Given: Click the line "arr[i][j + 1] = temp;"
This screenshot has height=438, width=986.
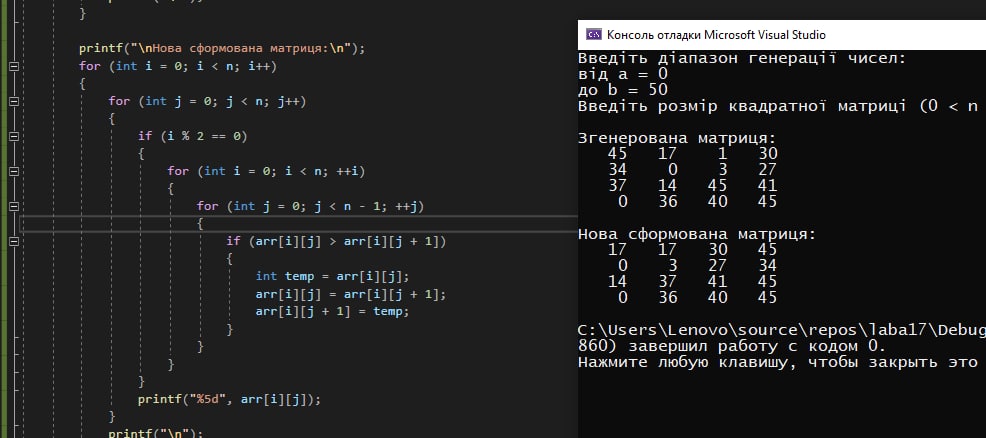Looking at the screenshot, I should (x=332, y=312).
